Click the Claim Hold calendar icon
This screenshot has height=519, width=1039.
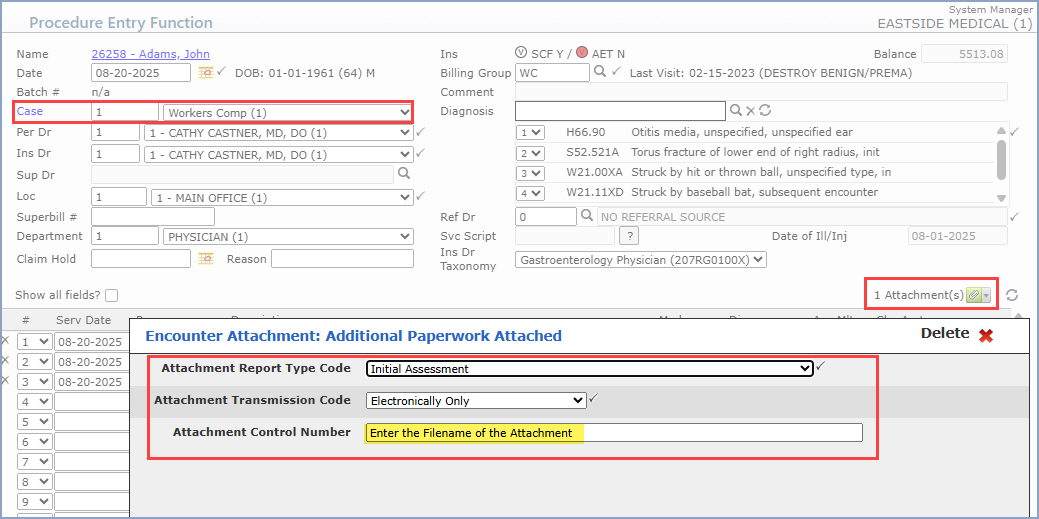pos(205,259)
